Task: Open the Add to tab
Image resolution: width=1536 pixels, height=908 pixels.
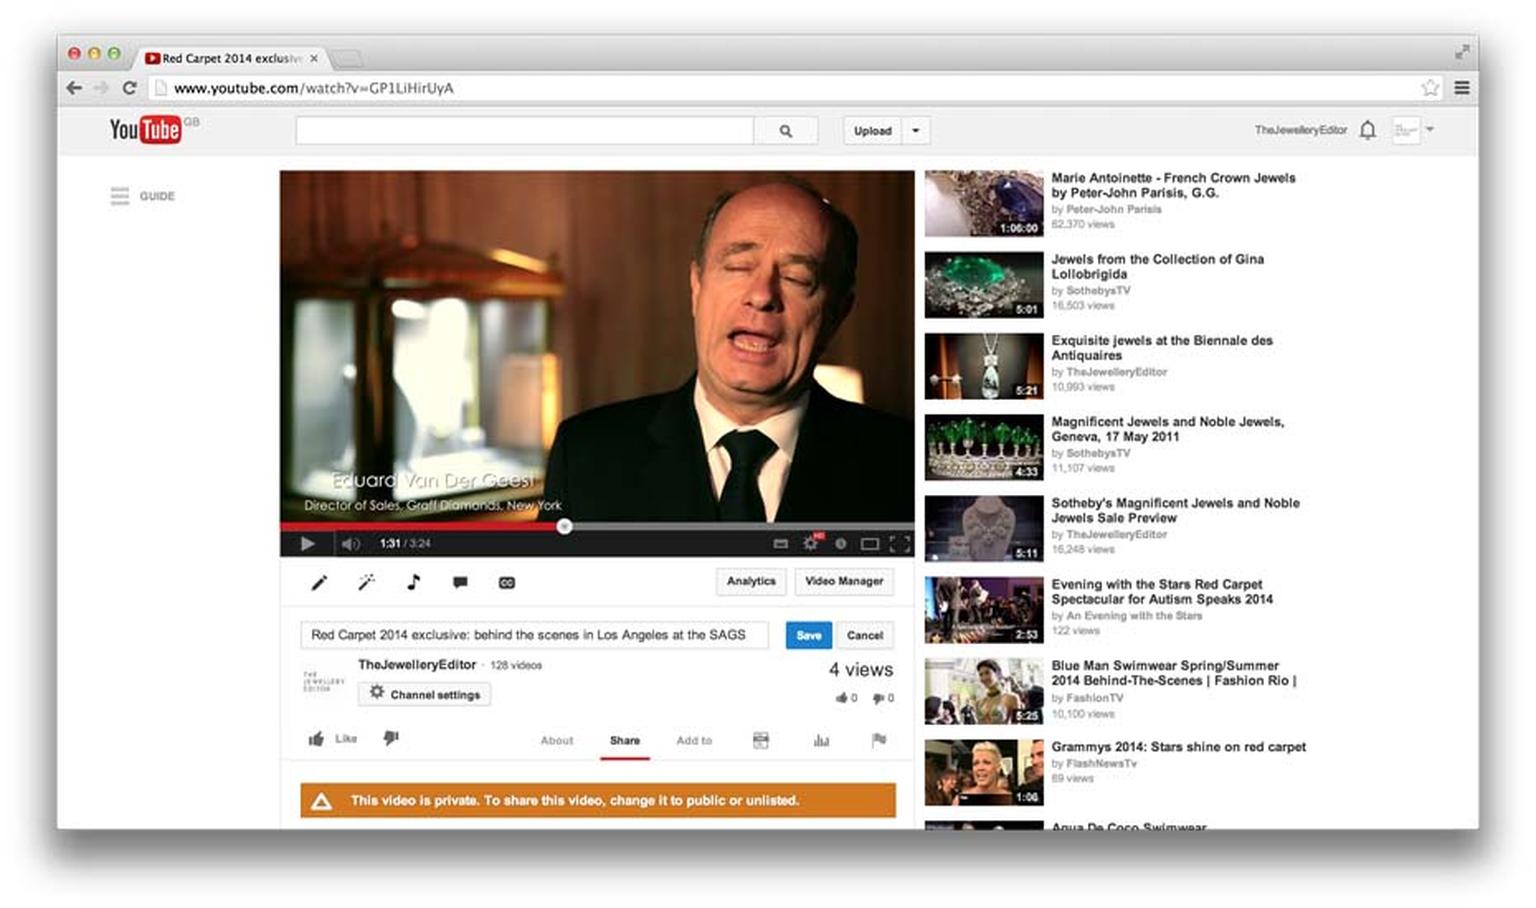Action: [694, 741]
